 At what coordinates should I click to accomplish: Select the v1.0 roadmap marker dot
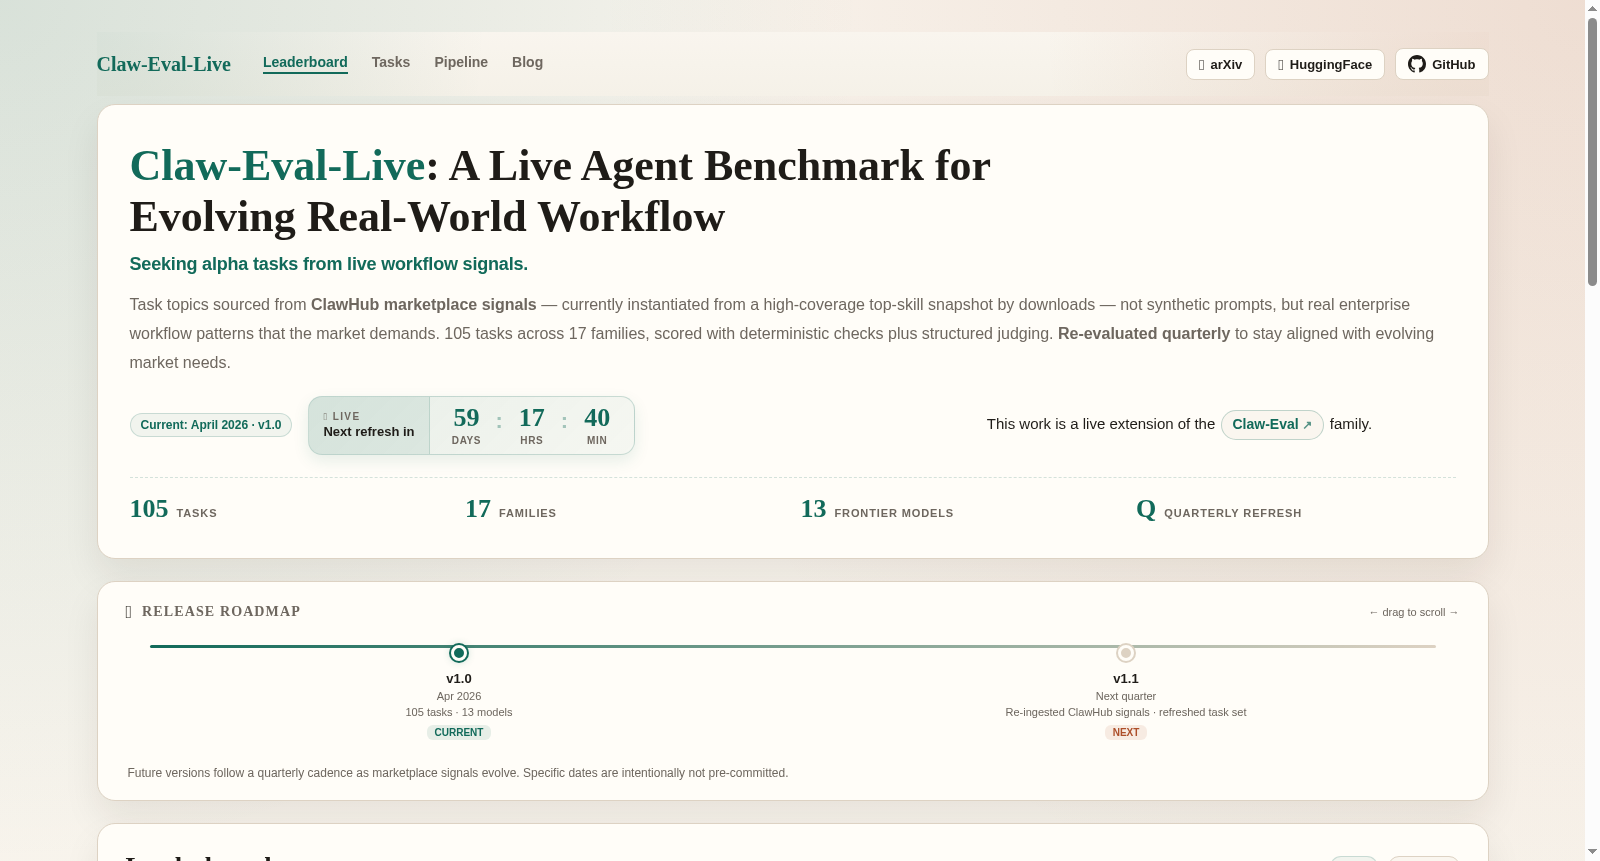point(459,653)
